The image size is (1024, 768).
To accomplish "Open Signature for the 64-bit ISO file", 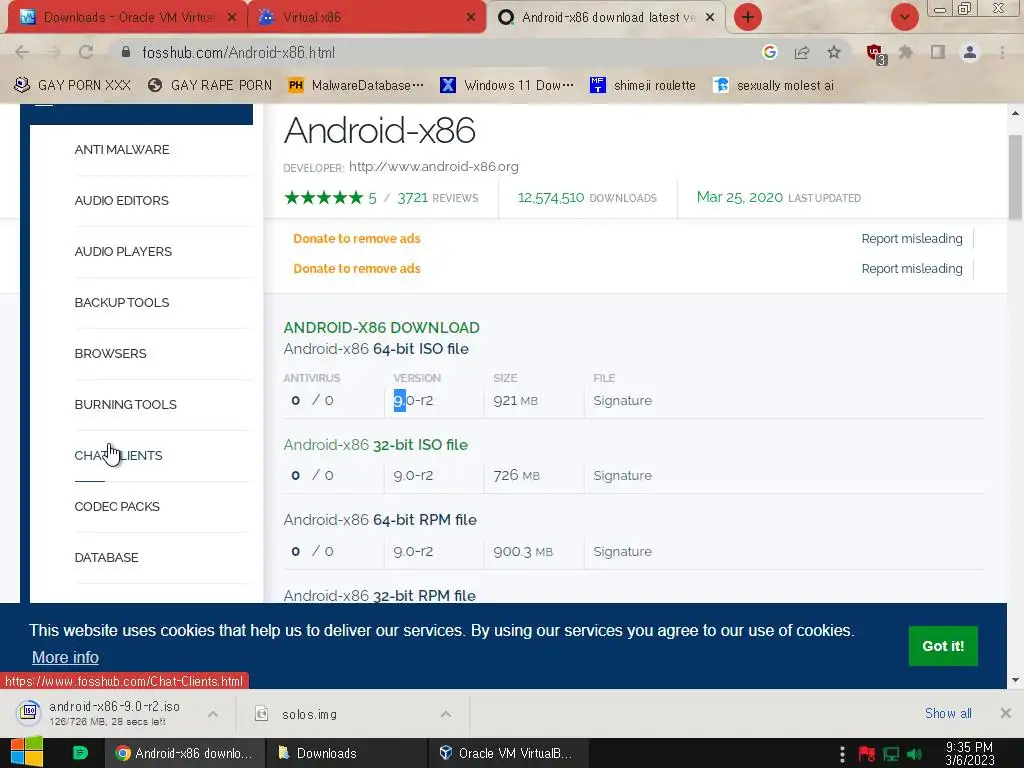I will [x=622, y=400].
